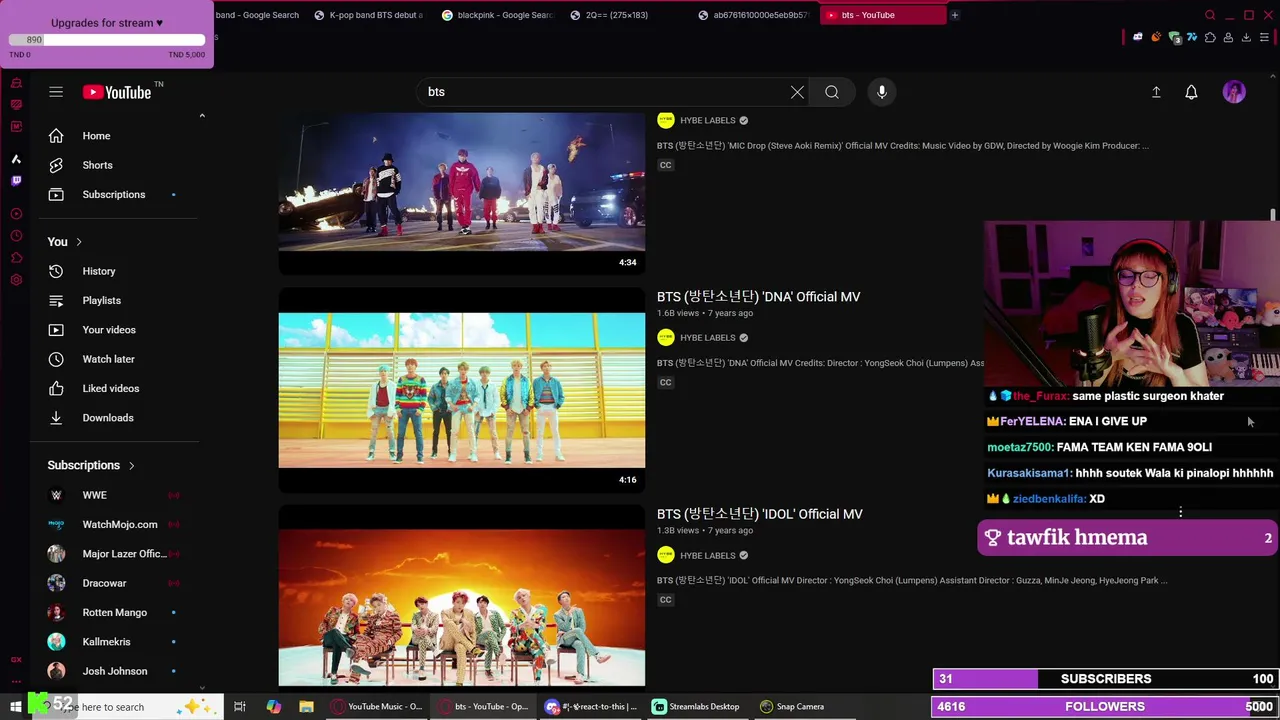Open chat options three-dot menu

pyautogui.click(x=1180, y=512)
